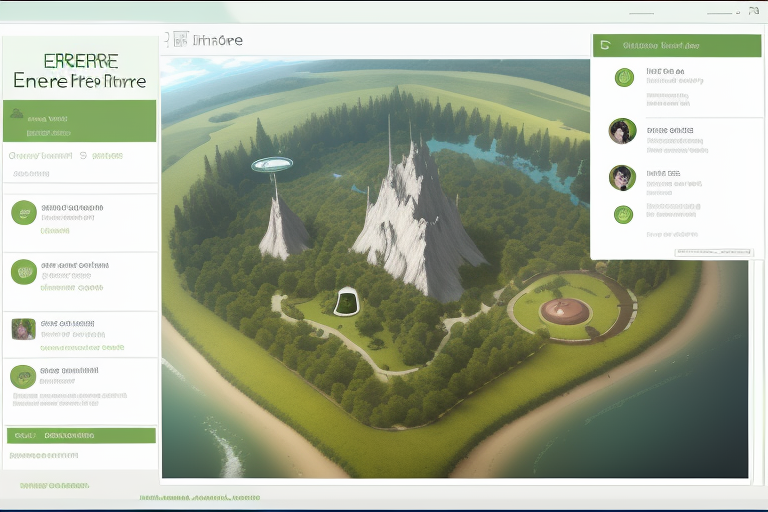The width and height of the screenshot is (768, 512).
Task: Click the first green round icon in left list
Action: click(x=24, y=212)
